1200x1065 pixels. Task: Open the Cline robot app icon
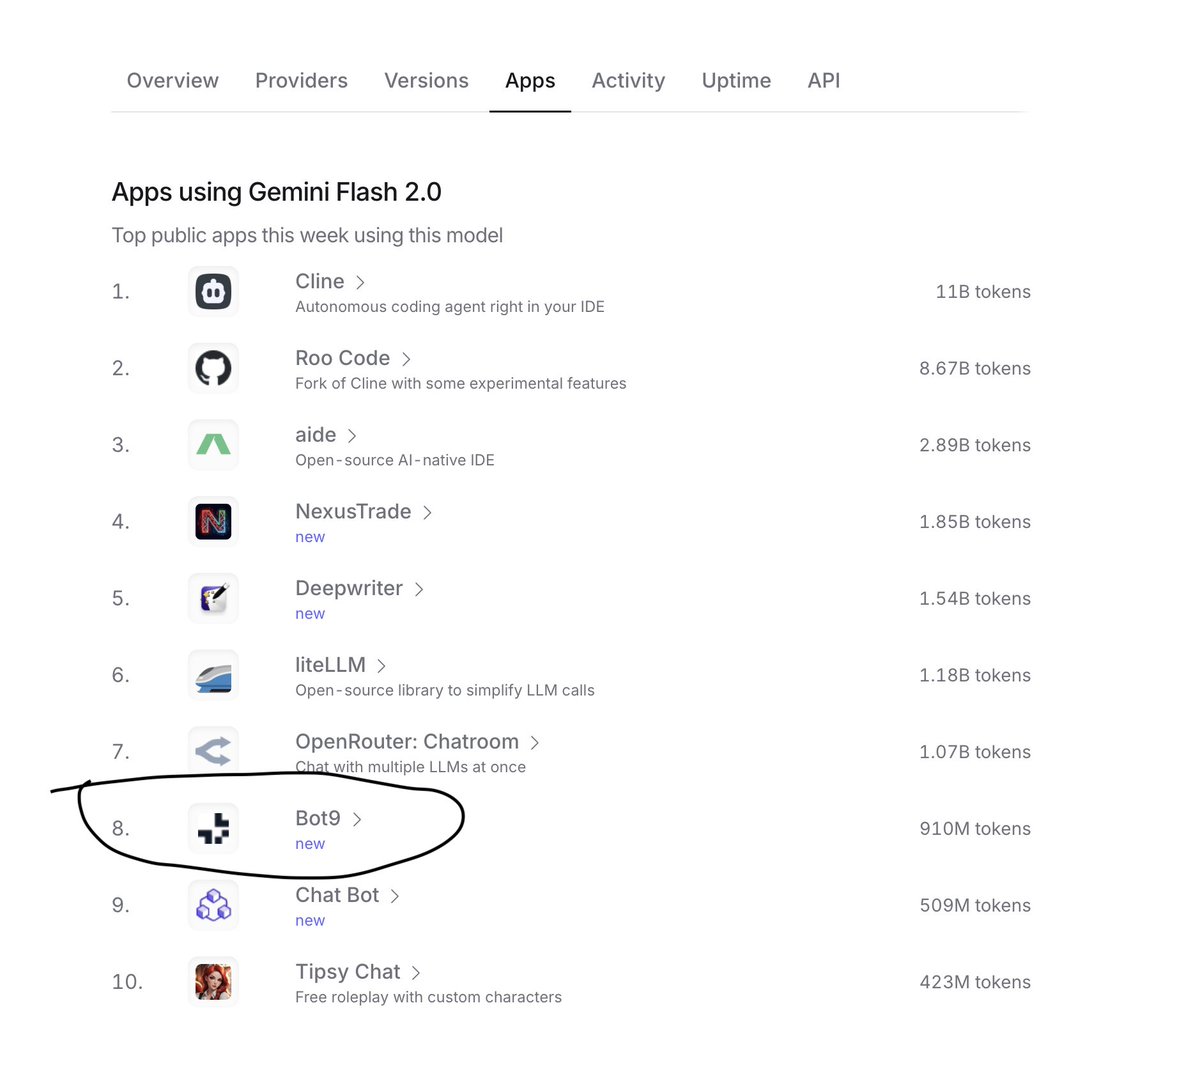point(213,292)
